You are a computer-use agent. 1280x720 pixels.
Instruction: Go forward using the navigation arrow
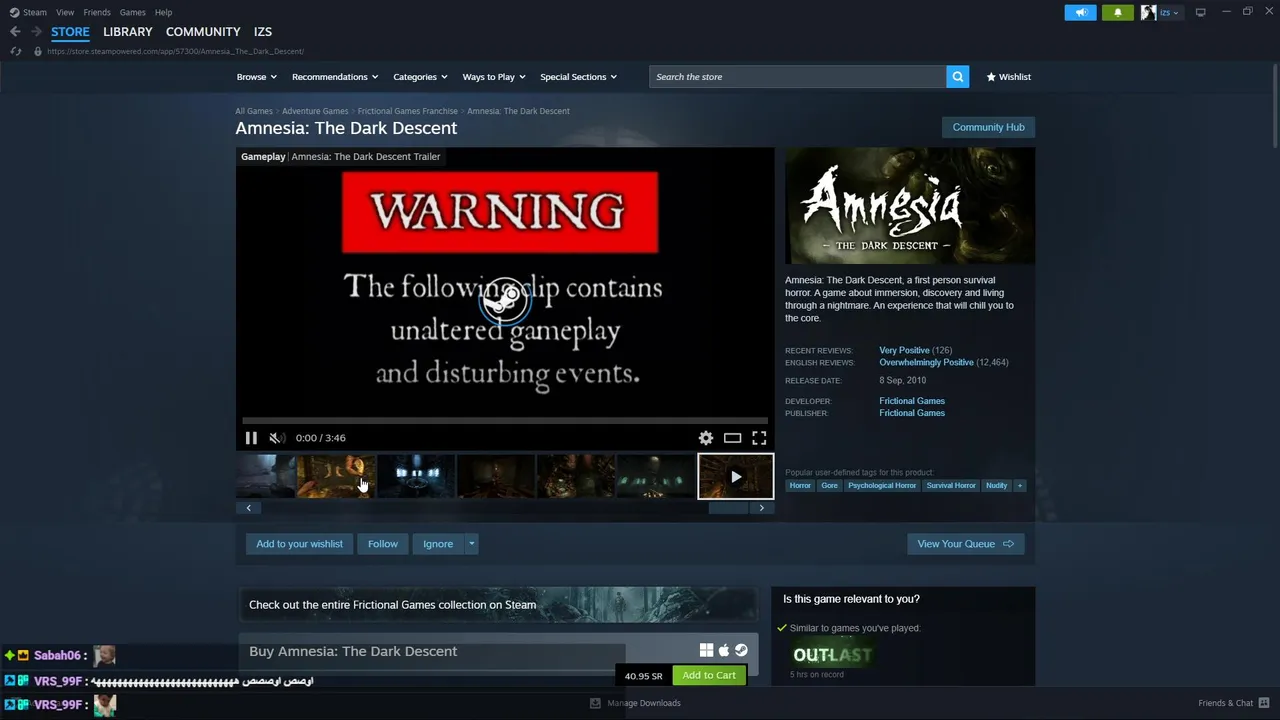(x=36, y=32)
